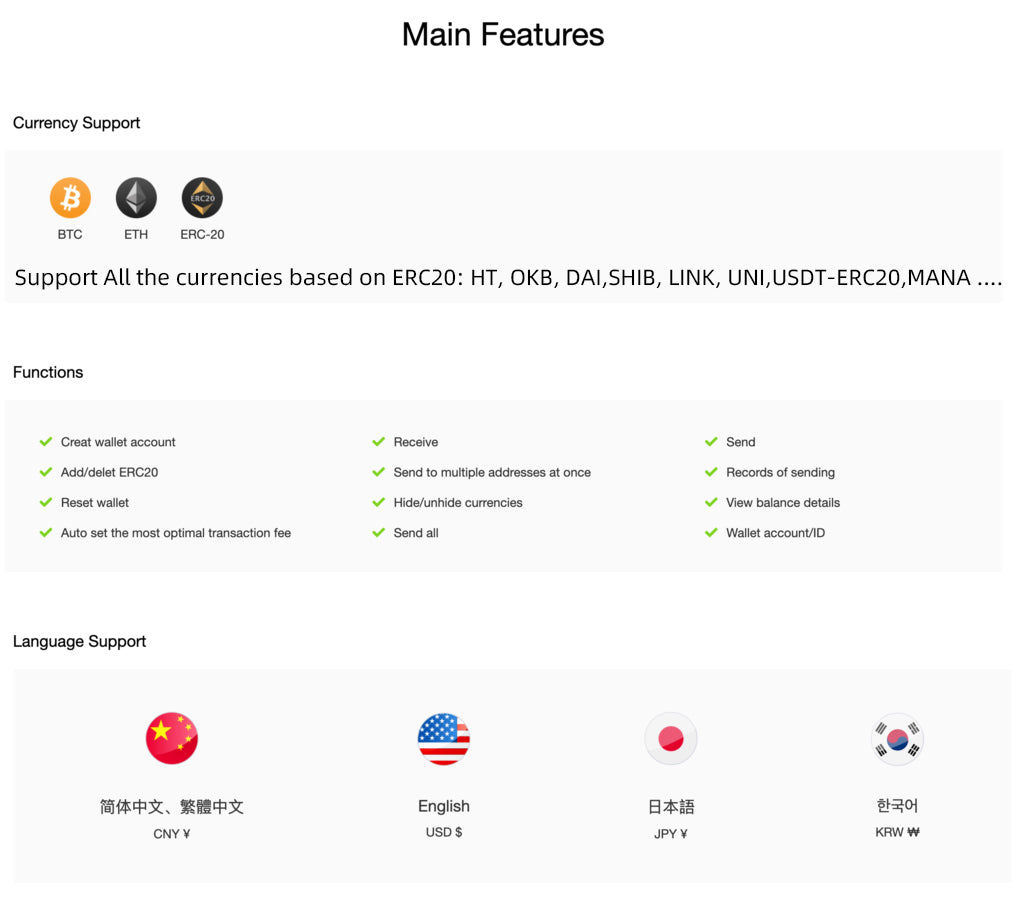The width and height of the screenshot is (1024, 898).
Task: Click the checkmark next to Reset wallet
Action: pyautogui.click(x=46, y=503)
